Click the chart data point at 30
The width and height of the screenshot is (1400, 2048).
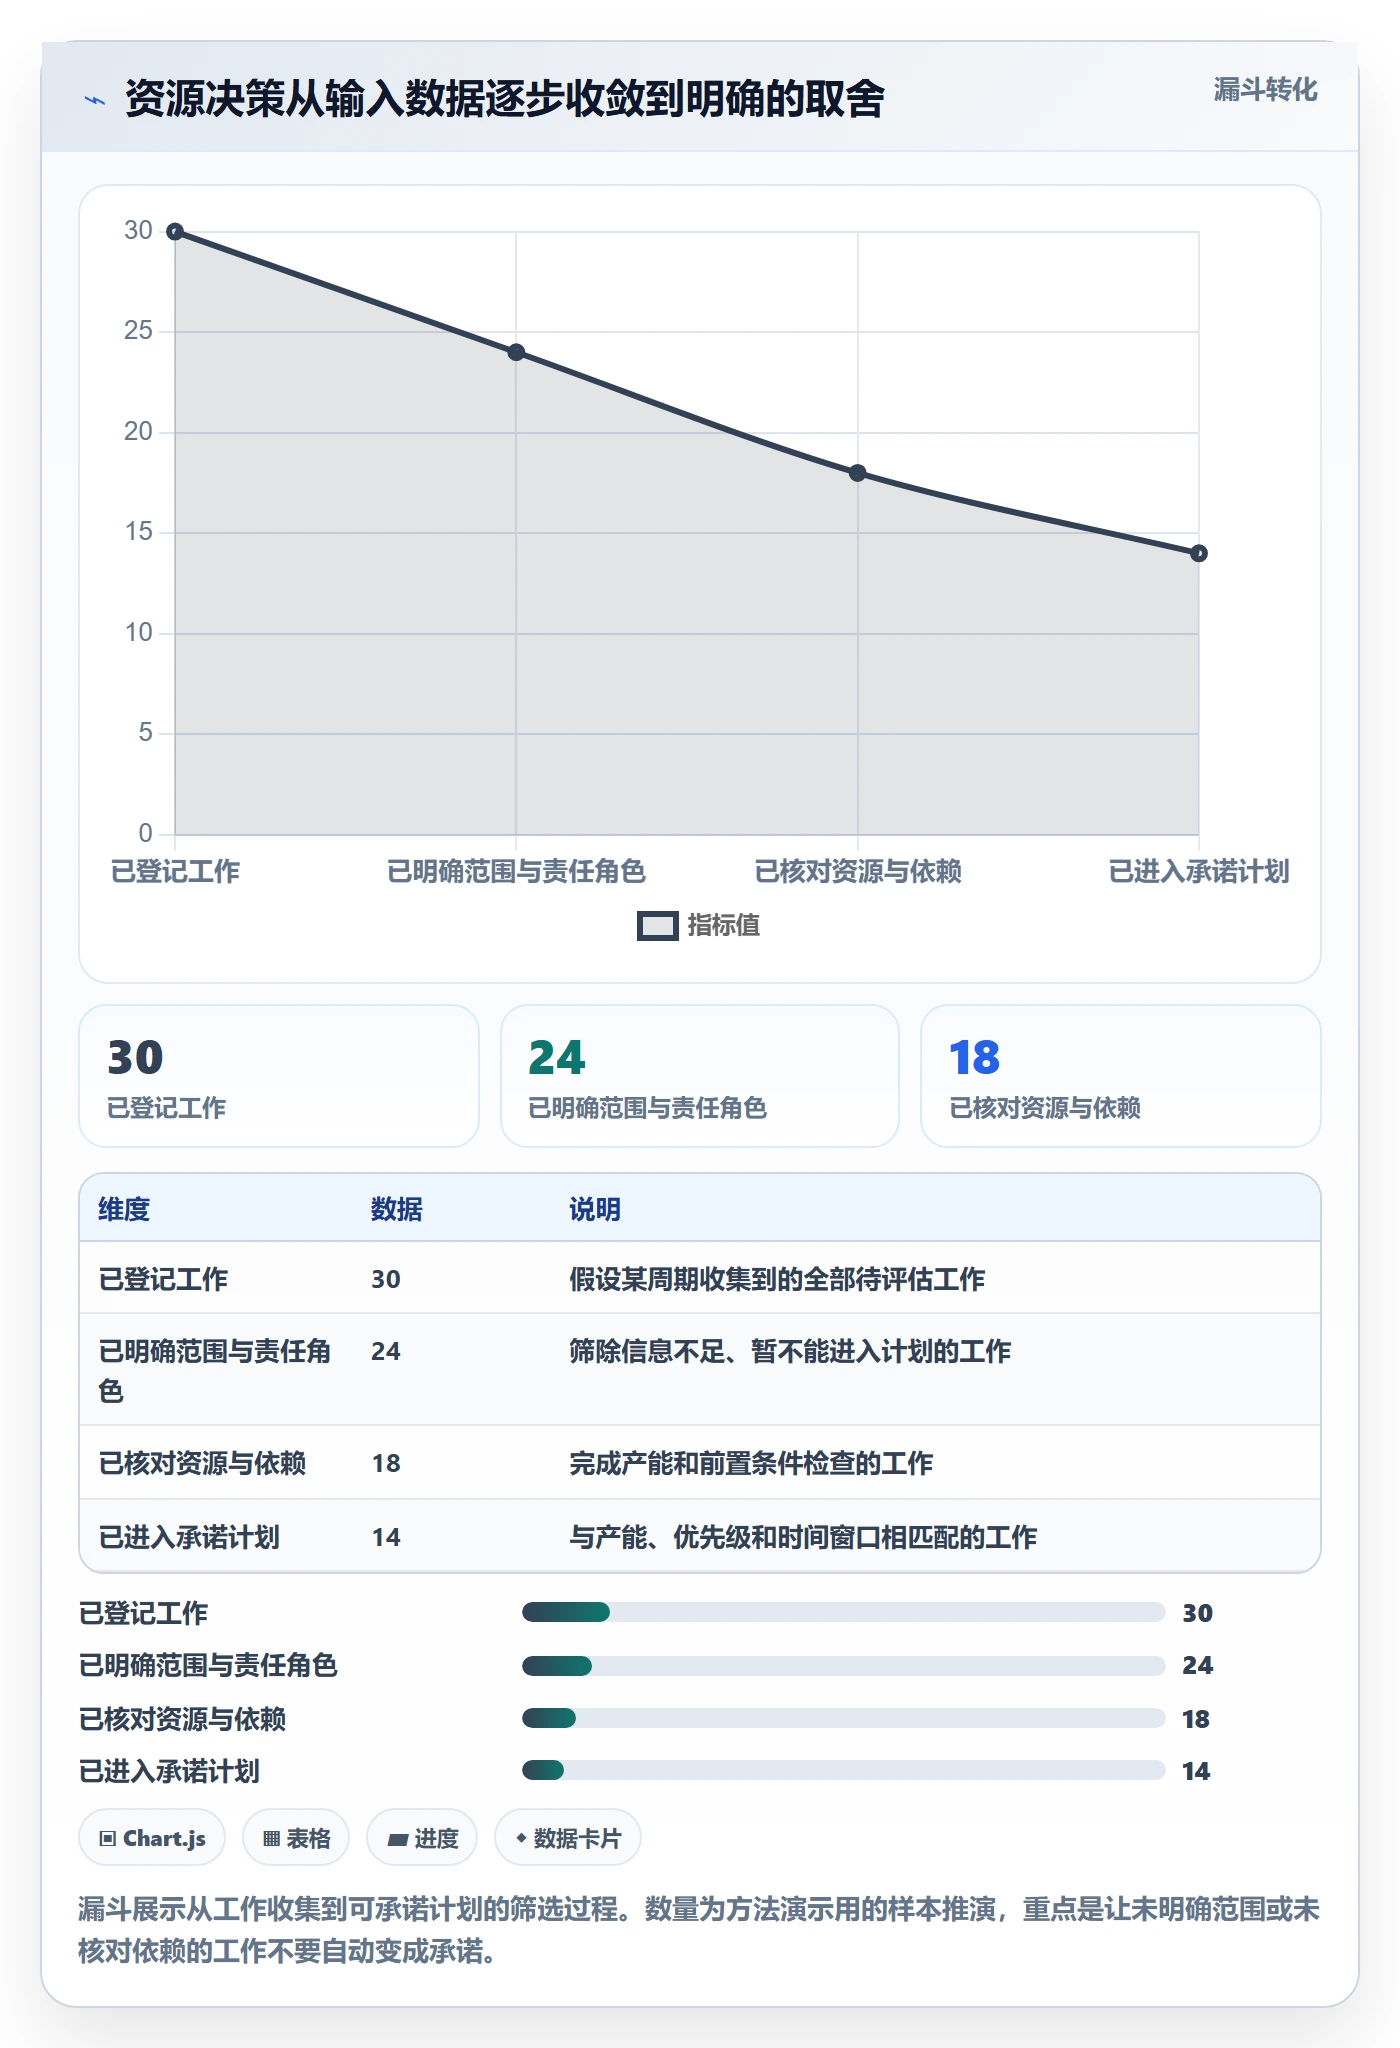point(175,232)
